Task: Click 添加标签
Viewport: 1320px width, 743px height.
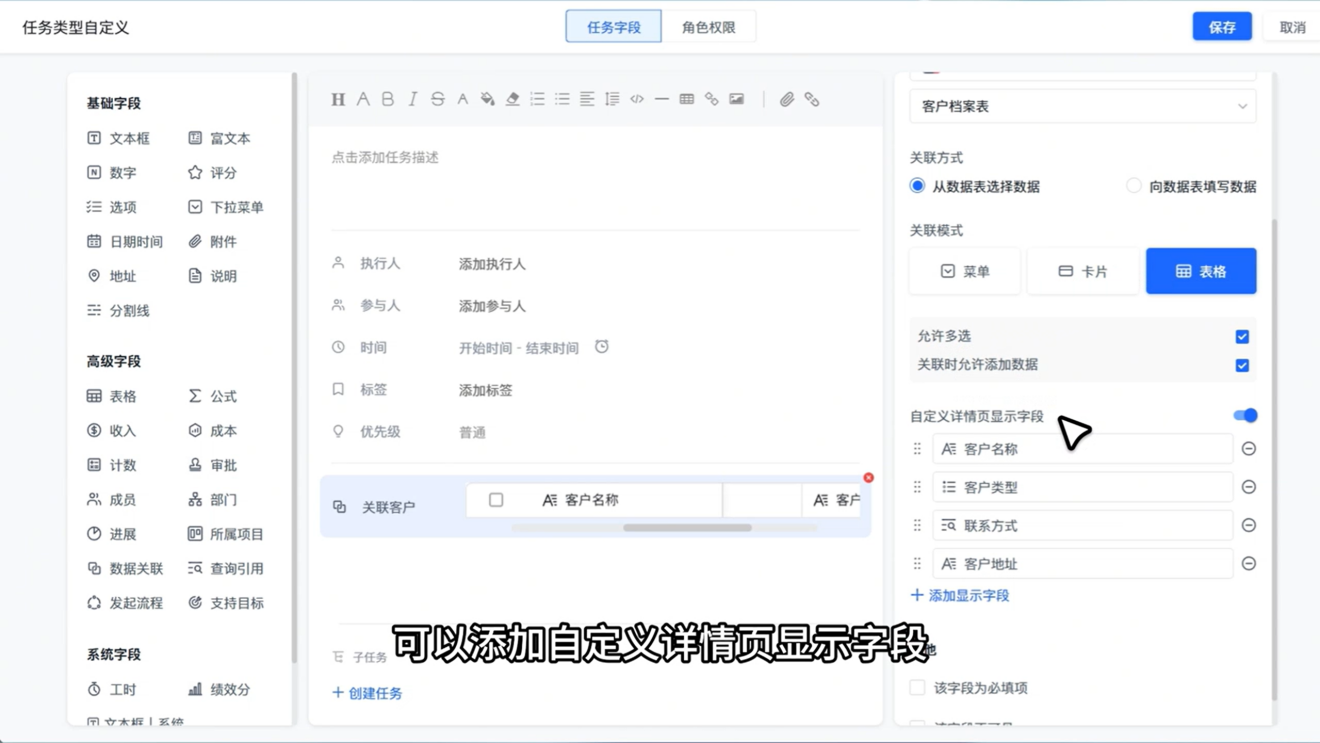Action: (x=485, y=390)
